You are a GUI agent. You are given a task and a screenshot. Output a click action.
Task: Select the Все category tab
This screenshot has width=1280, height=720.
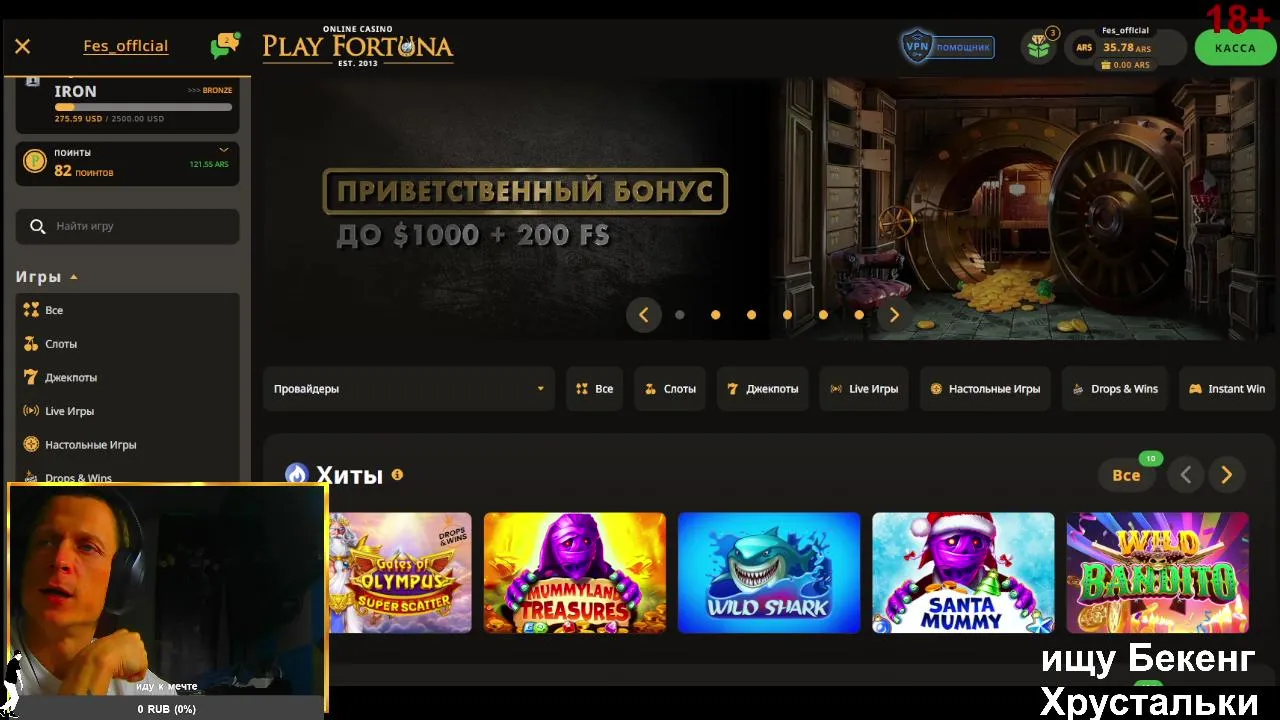coord(595,389)
